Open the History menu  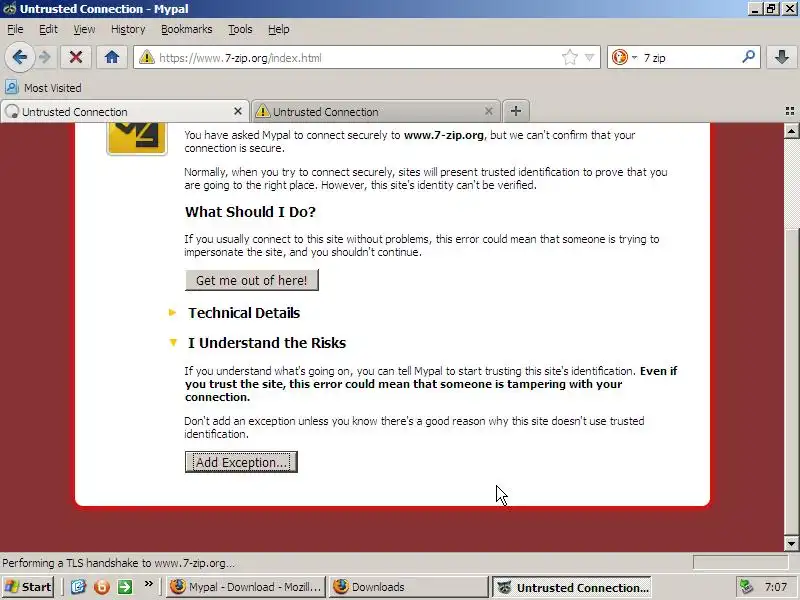(128, 29)
